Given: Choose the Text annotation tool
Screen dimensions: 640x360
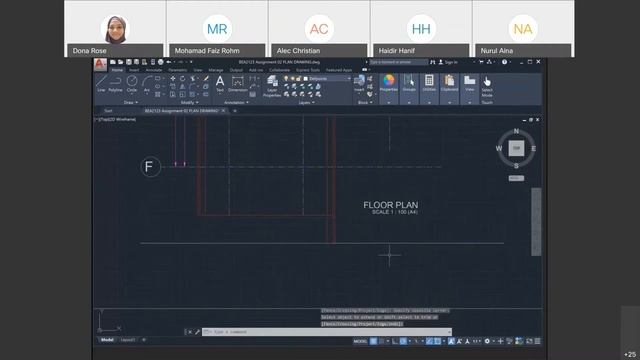Looking at the screenshot, I should click(x=220, y=83).
